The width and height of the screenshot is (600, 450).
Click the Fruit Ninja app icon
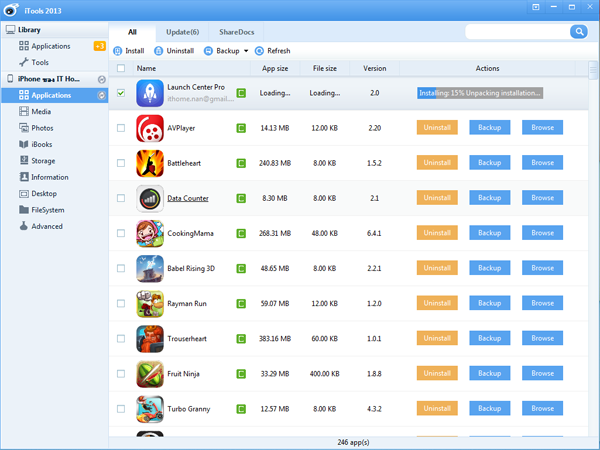coord(150,375)
